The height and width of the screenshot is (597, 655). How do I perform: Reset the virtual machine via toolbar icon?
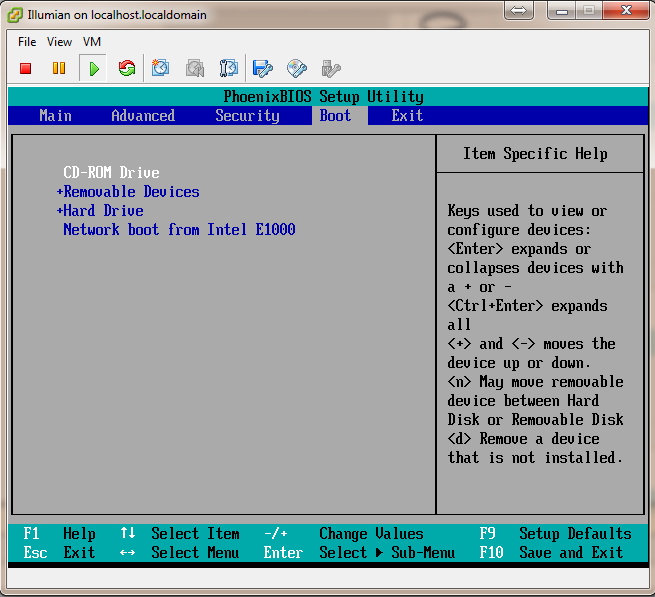coord(126,68)
